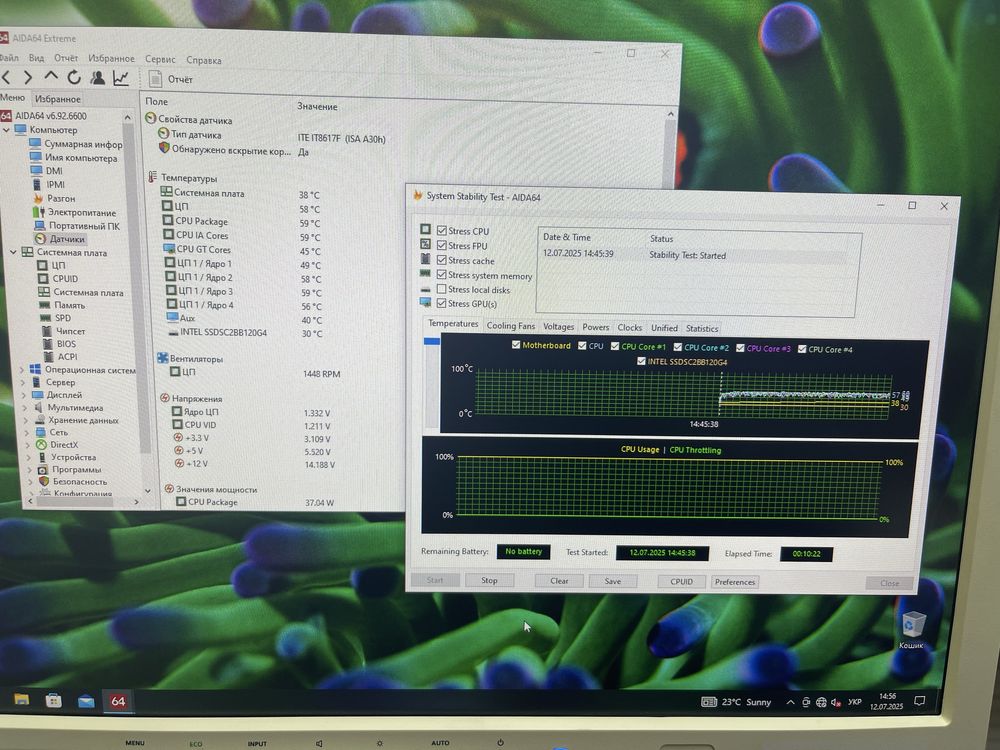Refresh the AIDA64 sensor view
1000x750 pixels.
coord(74,78)
